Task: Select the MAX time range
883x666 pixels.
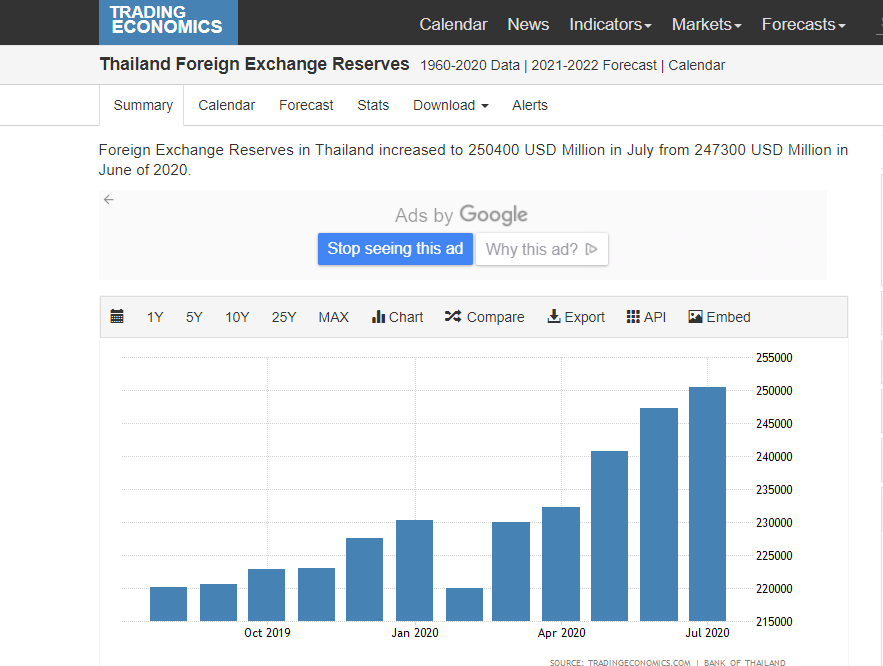Action: click(333, 317)
